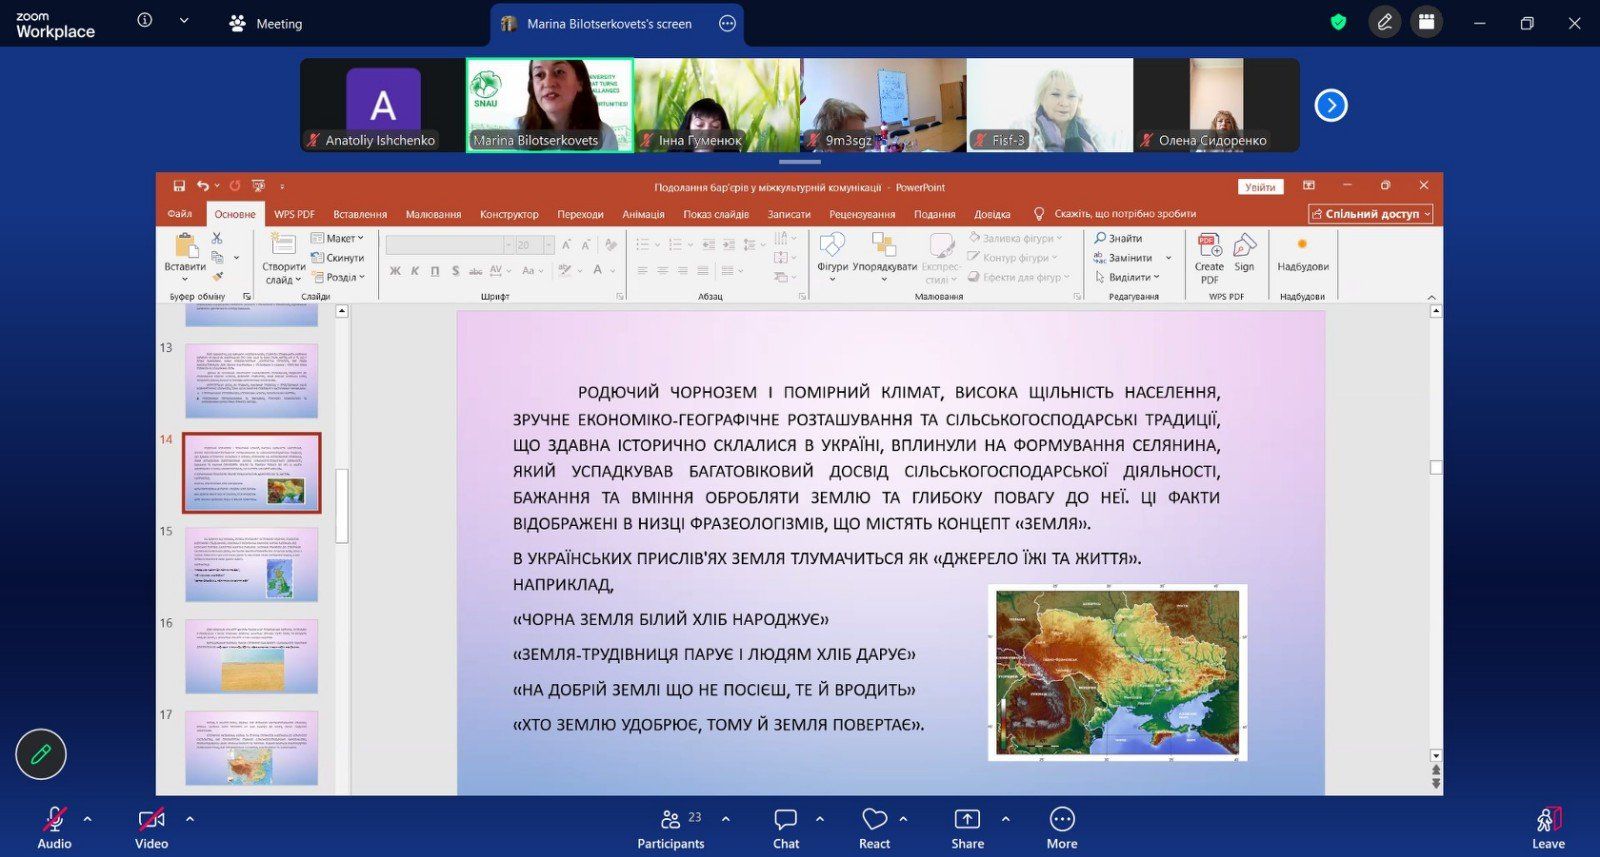Open the Meeting info dropdown chevron
The image size is (1600, 857).
(x=184, y=20)
